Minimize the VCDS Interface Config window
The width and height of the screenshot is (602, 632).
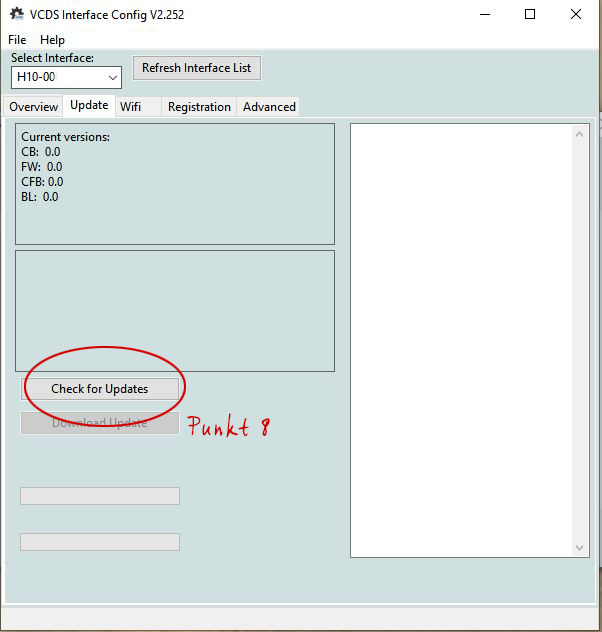pyautogui.click(x=485, y=15)
